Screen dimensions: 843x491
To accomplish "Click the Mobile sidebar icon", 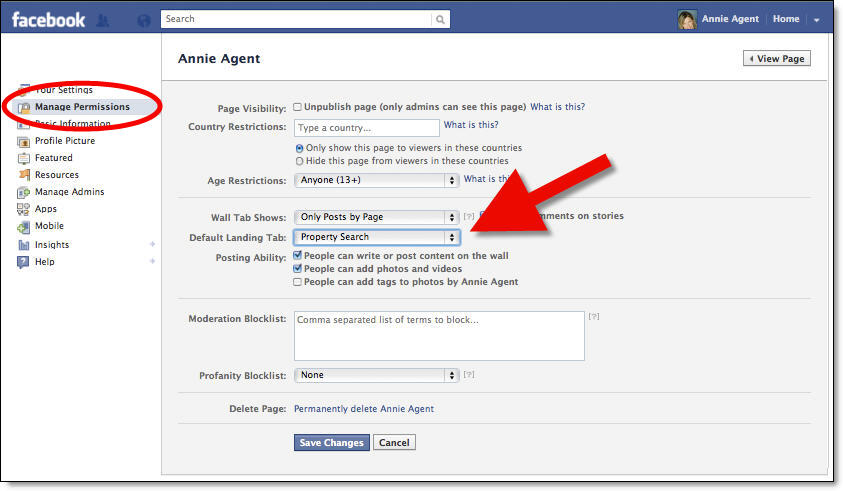I will point(23,227).
